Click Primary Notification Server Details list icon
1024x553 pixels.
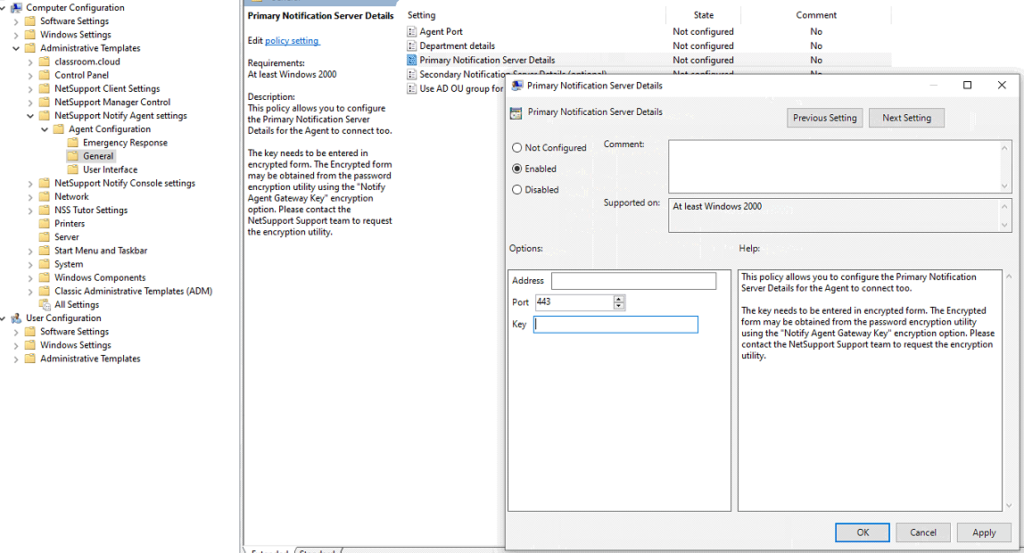pyautogui.click(x=411, y=60)
